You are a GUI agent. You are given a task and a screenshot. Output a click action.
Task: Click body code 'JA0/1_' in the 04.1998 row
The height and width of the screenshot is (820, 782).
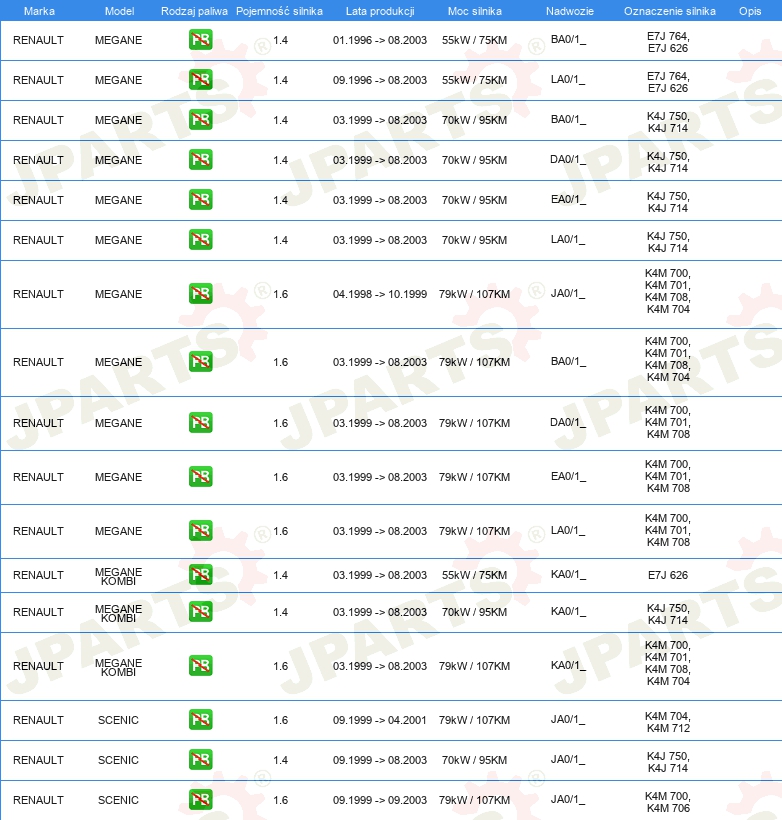[568, 293]
